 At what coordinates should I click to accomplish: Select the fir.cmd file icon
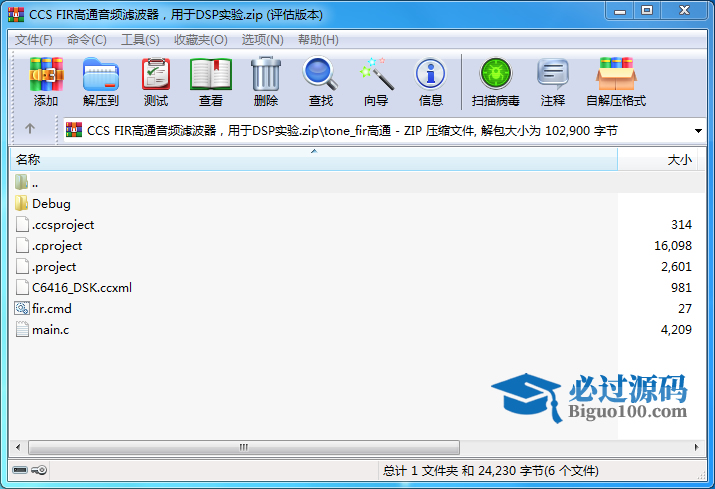(21, 308)
